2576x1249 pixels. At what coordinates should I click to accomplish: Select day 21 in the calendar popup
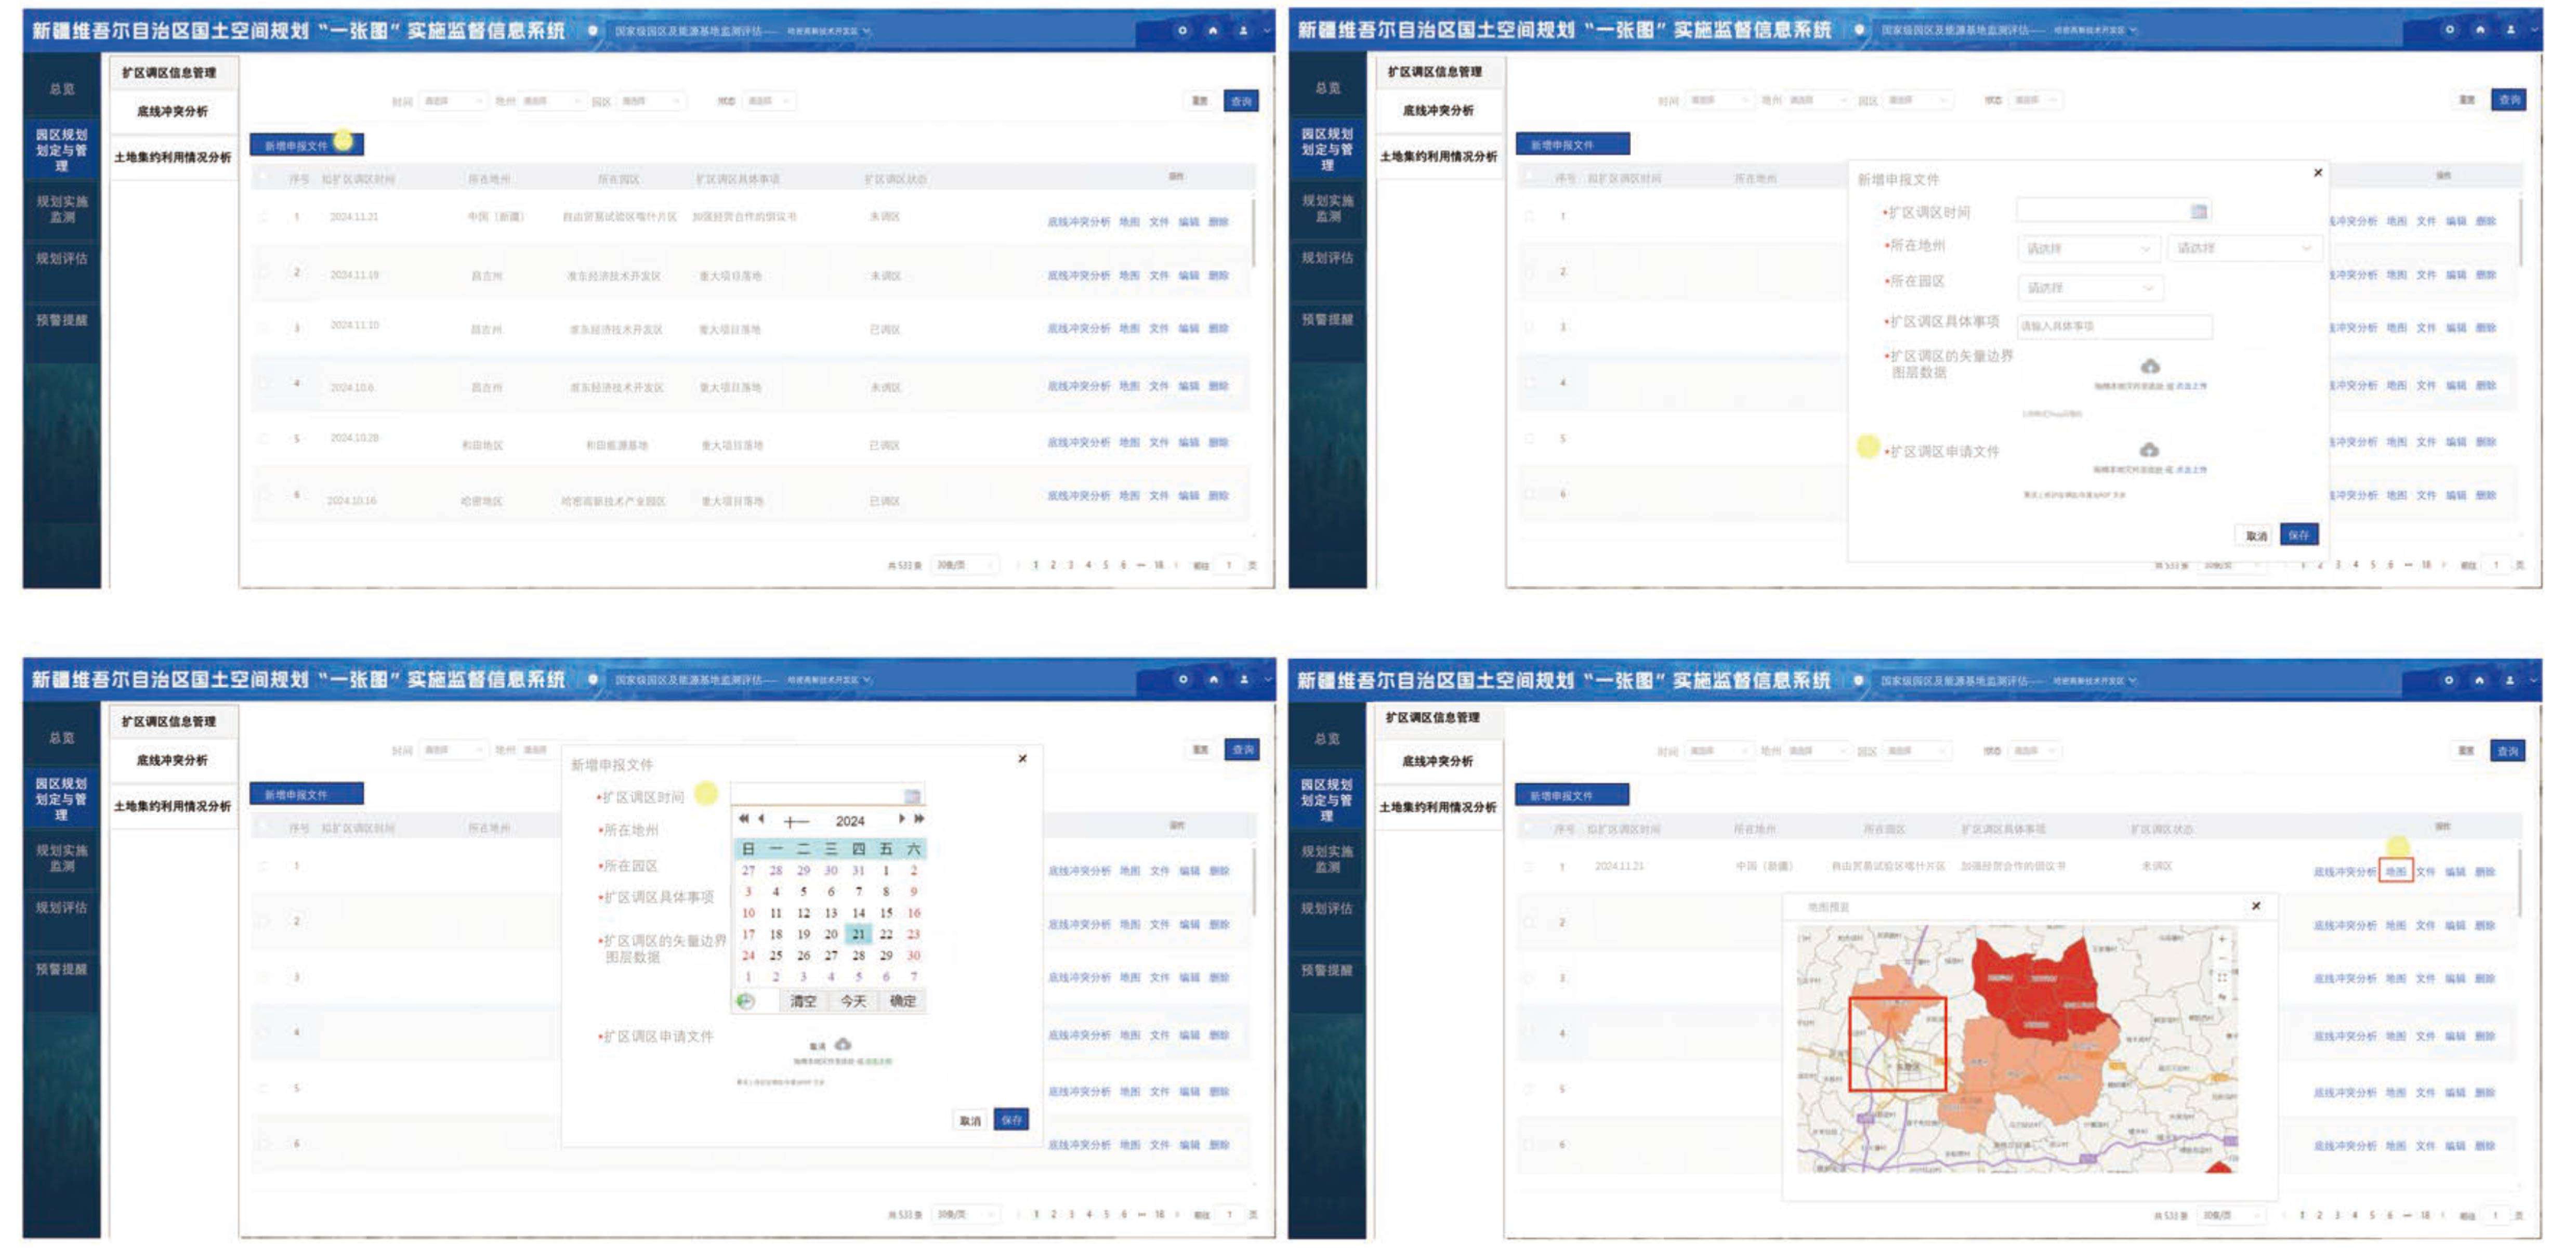tap(858, 934)
